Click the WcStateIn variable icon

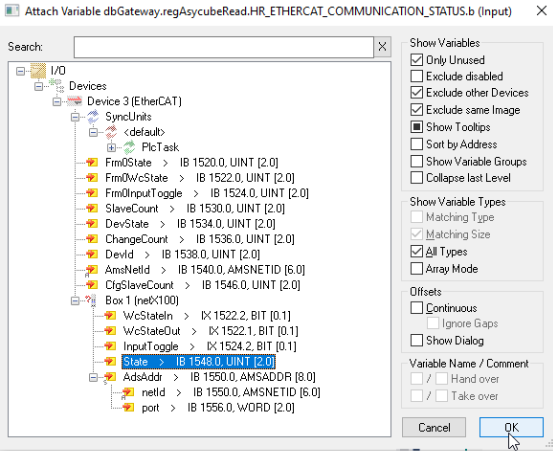pos(110,316)
